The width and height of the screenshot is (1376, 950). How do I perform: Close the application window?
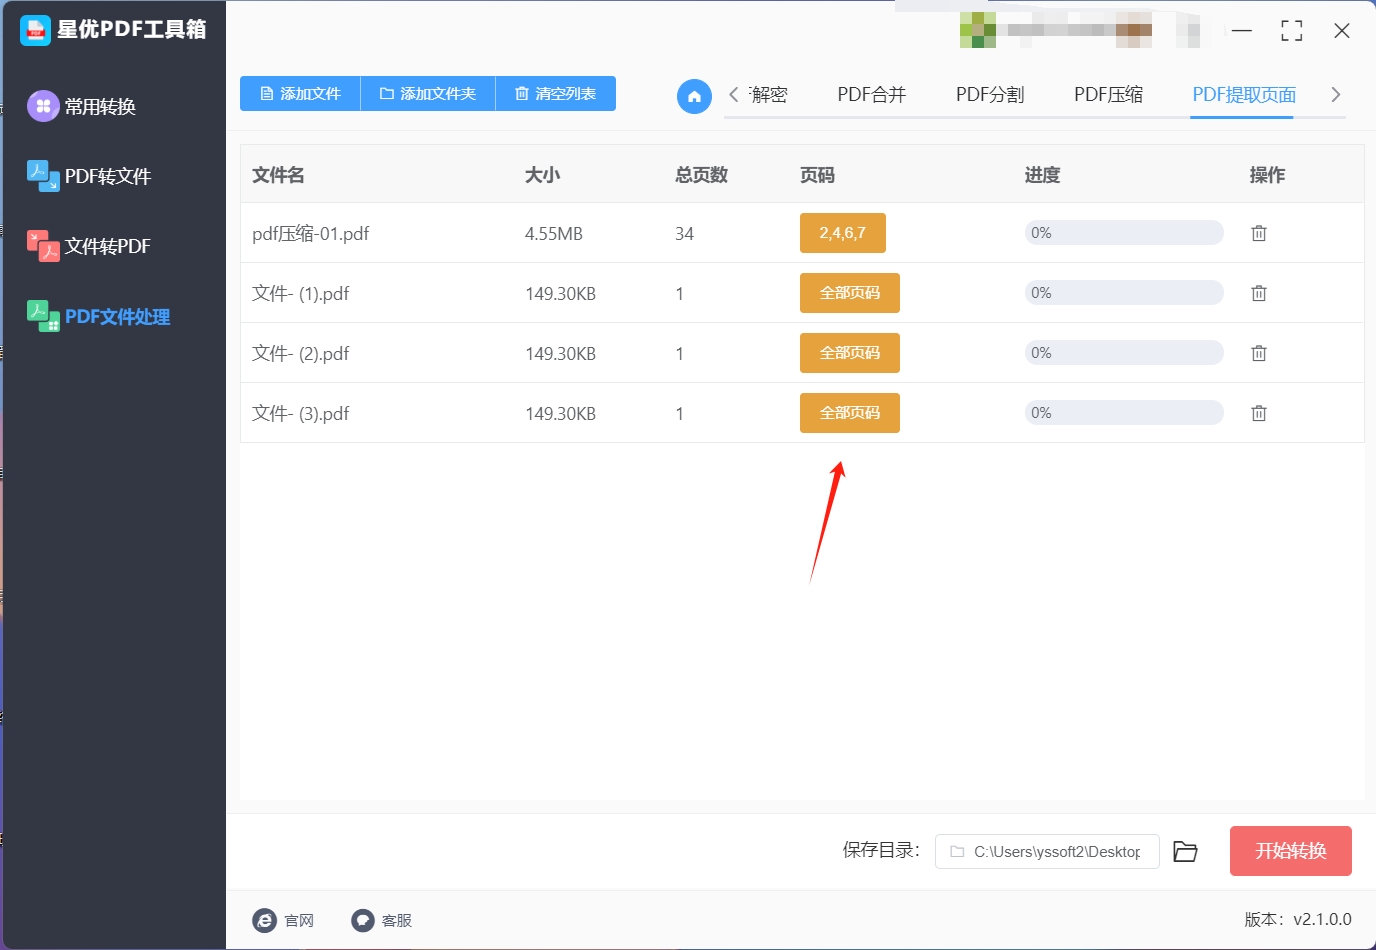click(1342, 31)
